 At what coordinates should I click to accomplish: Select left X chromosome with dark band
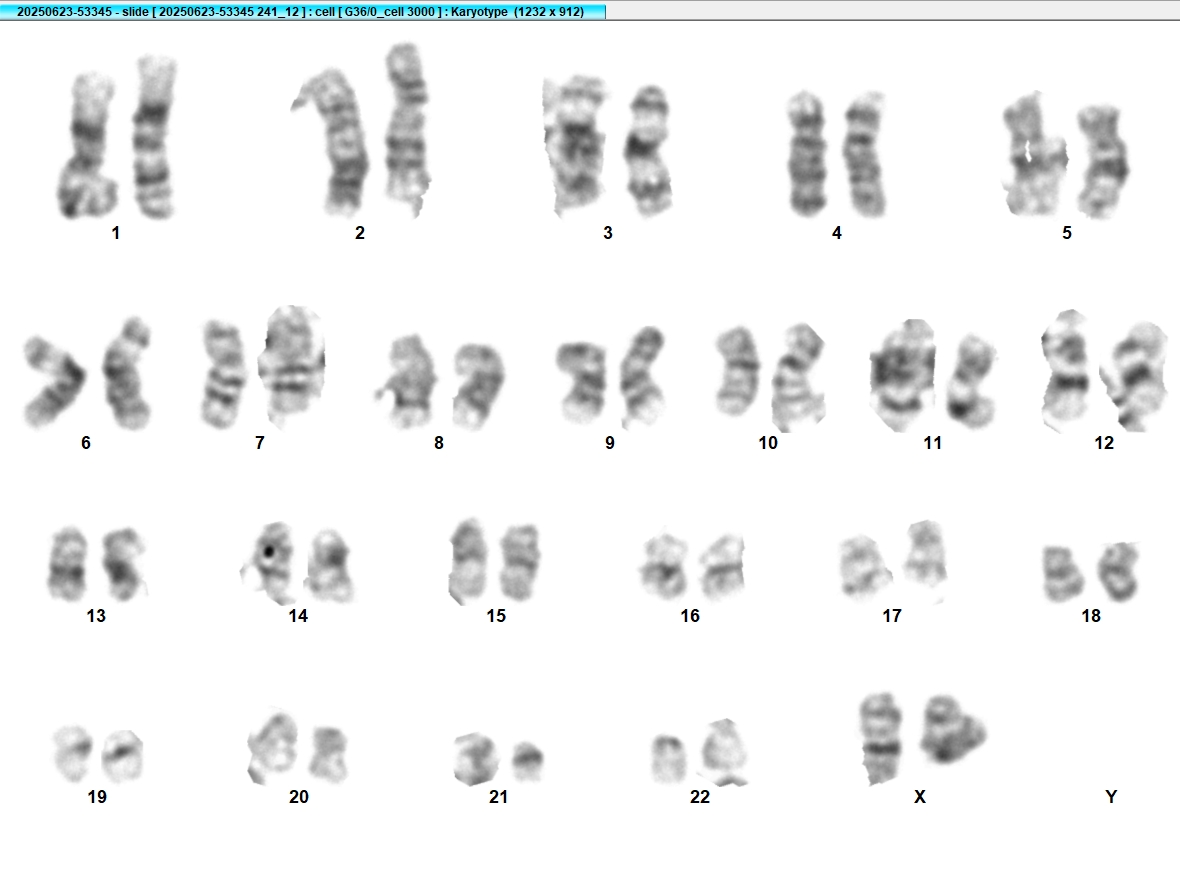tap(881, 739)
